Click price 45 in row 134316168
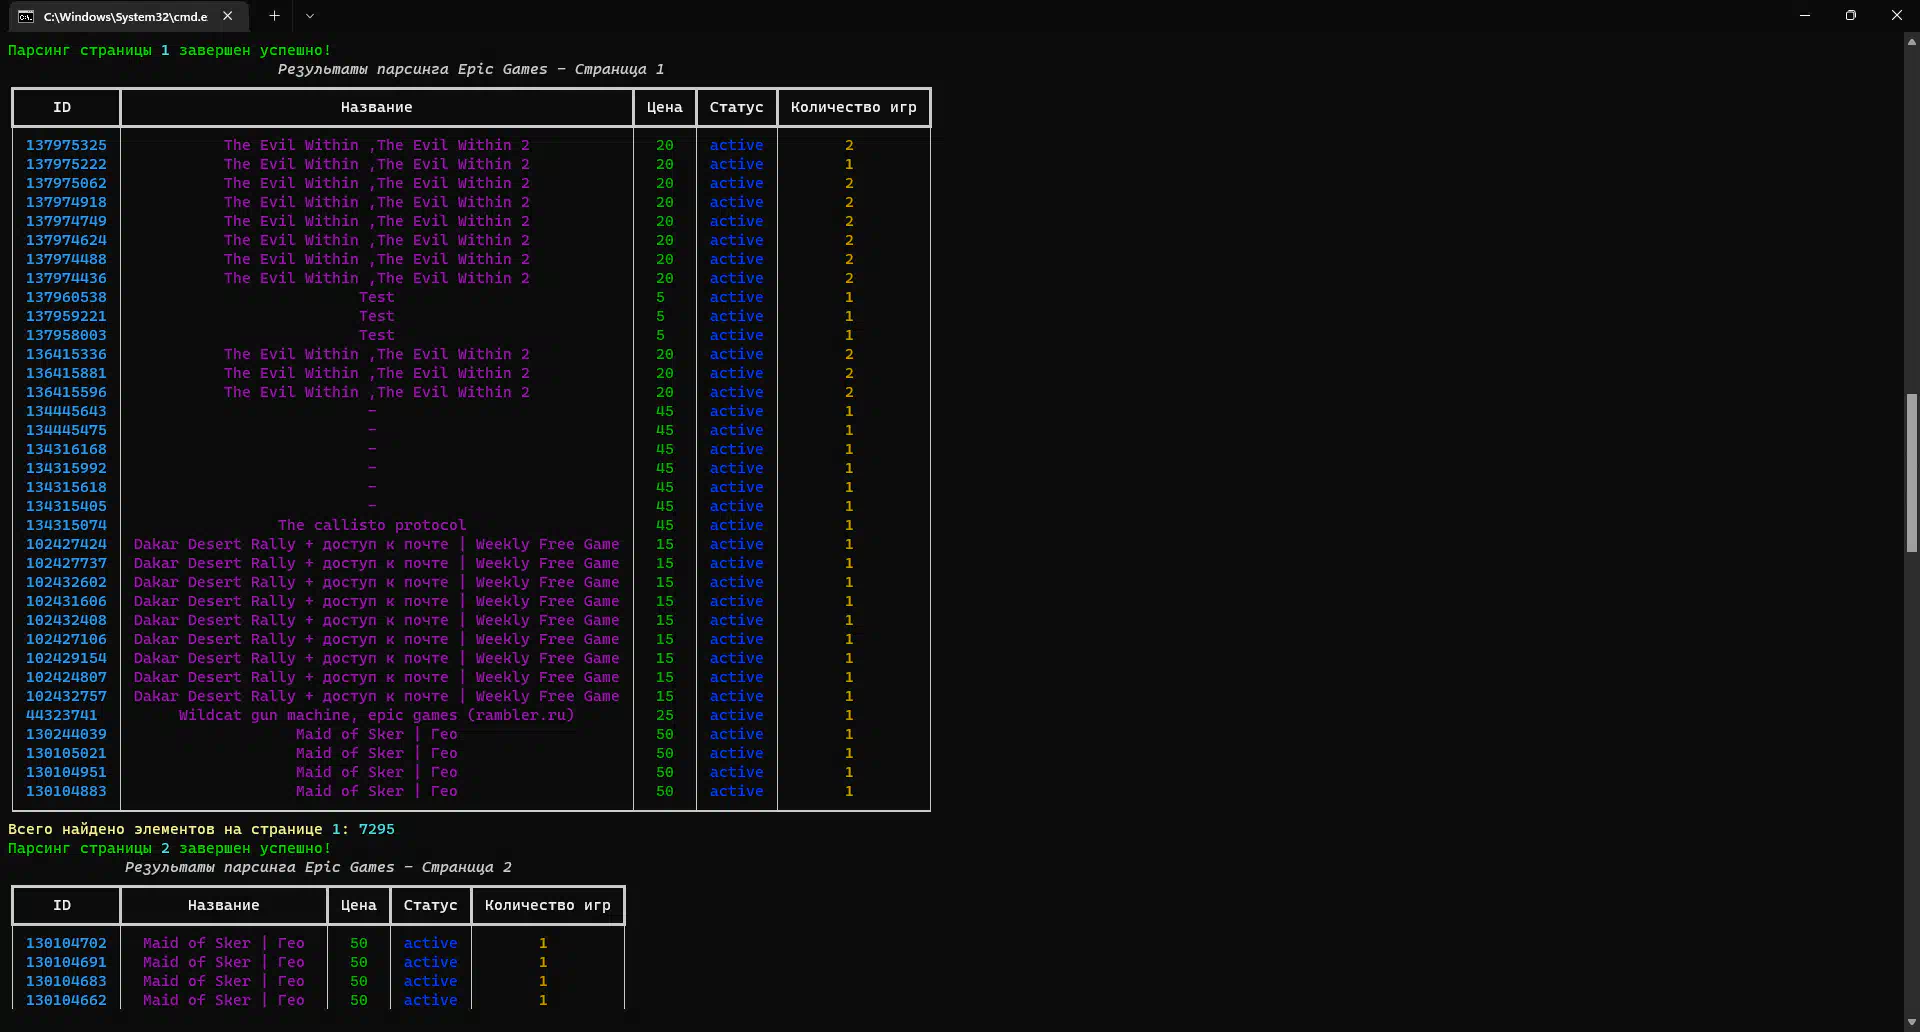This screenshot has height=1032, width=1920. pos(665,449)
